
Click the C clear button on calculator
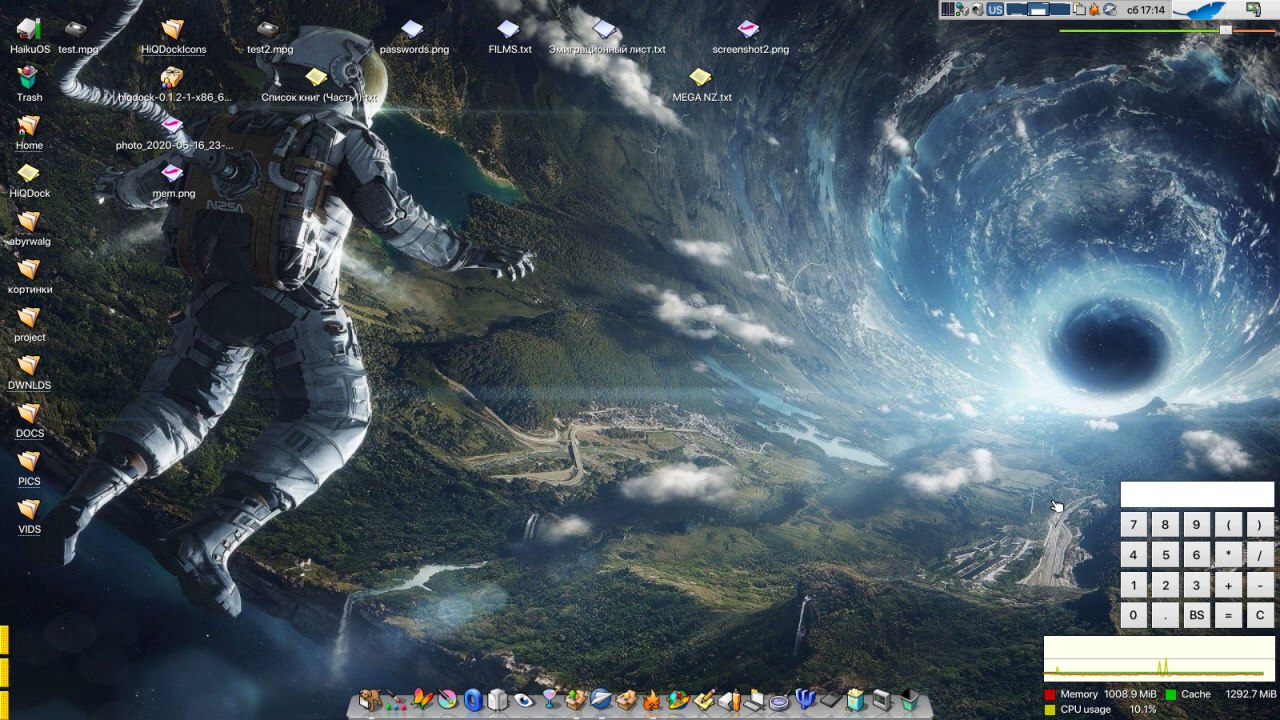[x=1260, y=616]
